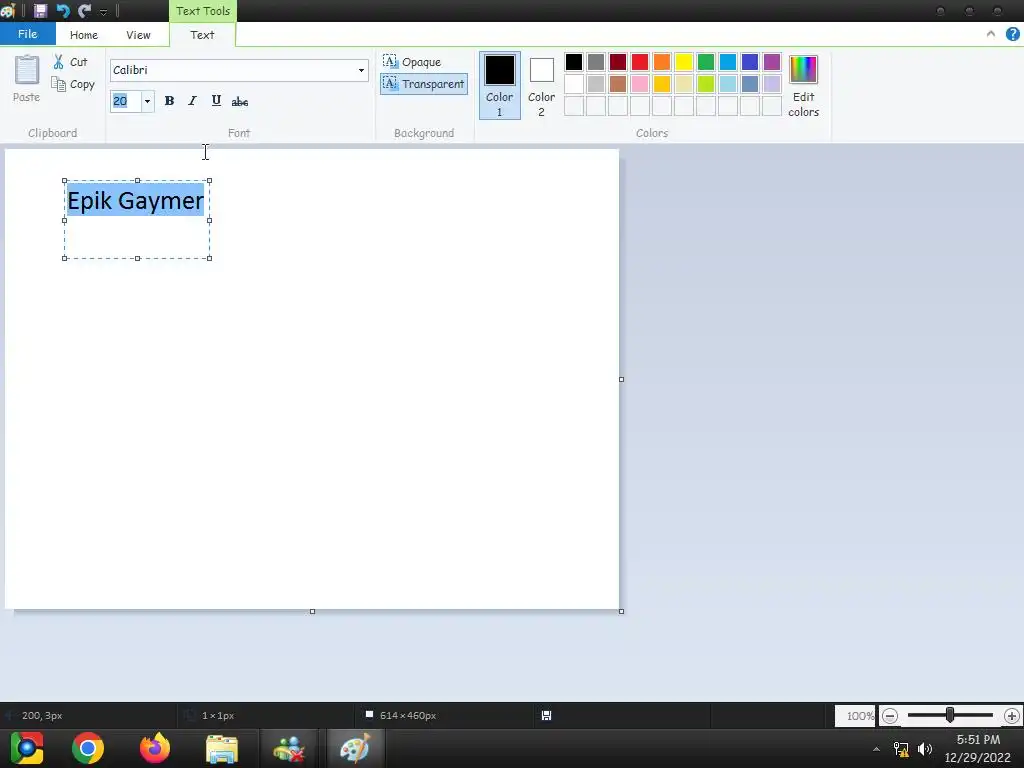The height and width of the screenshot is (768, 1024).
Task: Pick the turquoise blue color swatch
Action: coord(728,62)
